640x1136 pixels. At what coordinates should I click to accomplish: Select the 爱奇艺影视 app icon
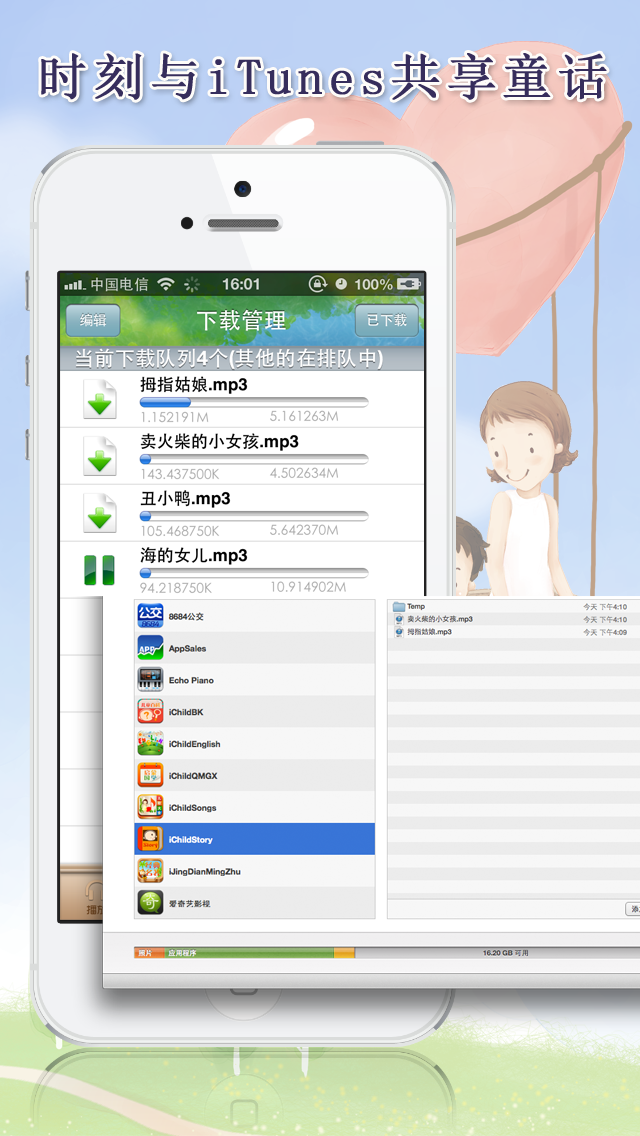click(x=150, y=903)
